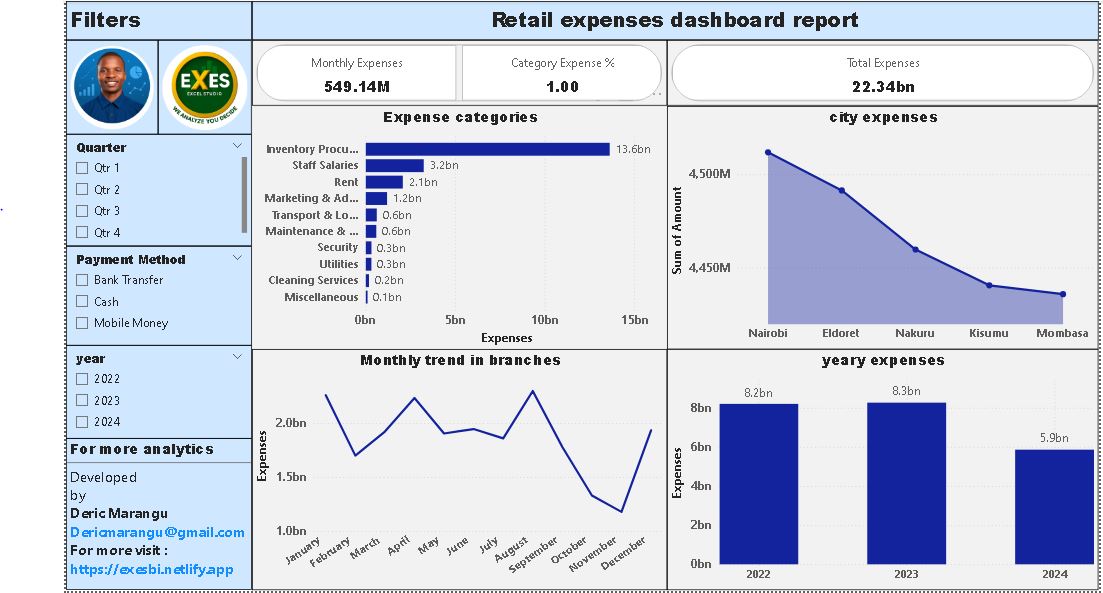Select the Inventory Procurement expense bar
This screenshot has height=593, width=1103.
click(x=490, y=148)
